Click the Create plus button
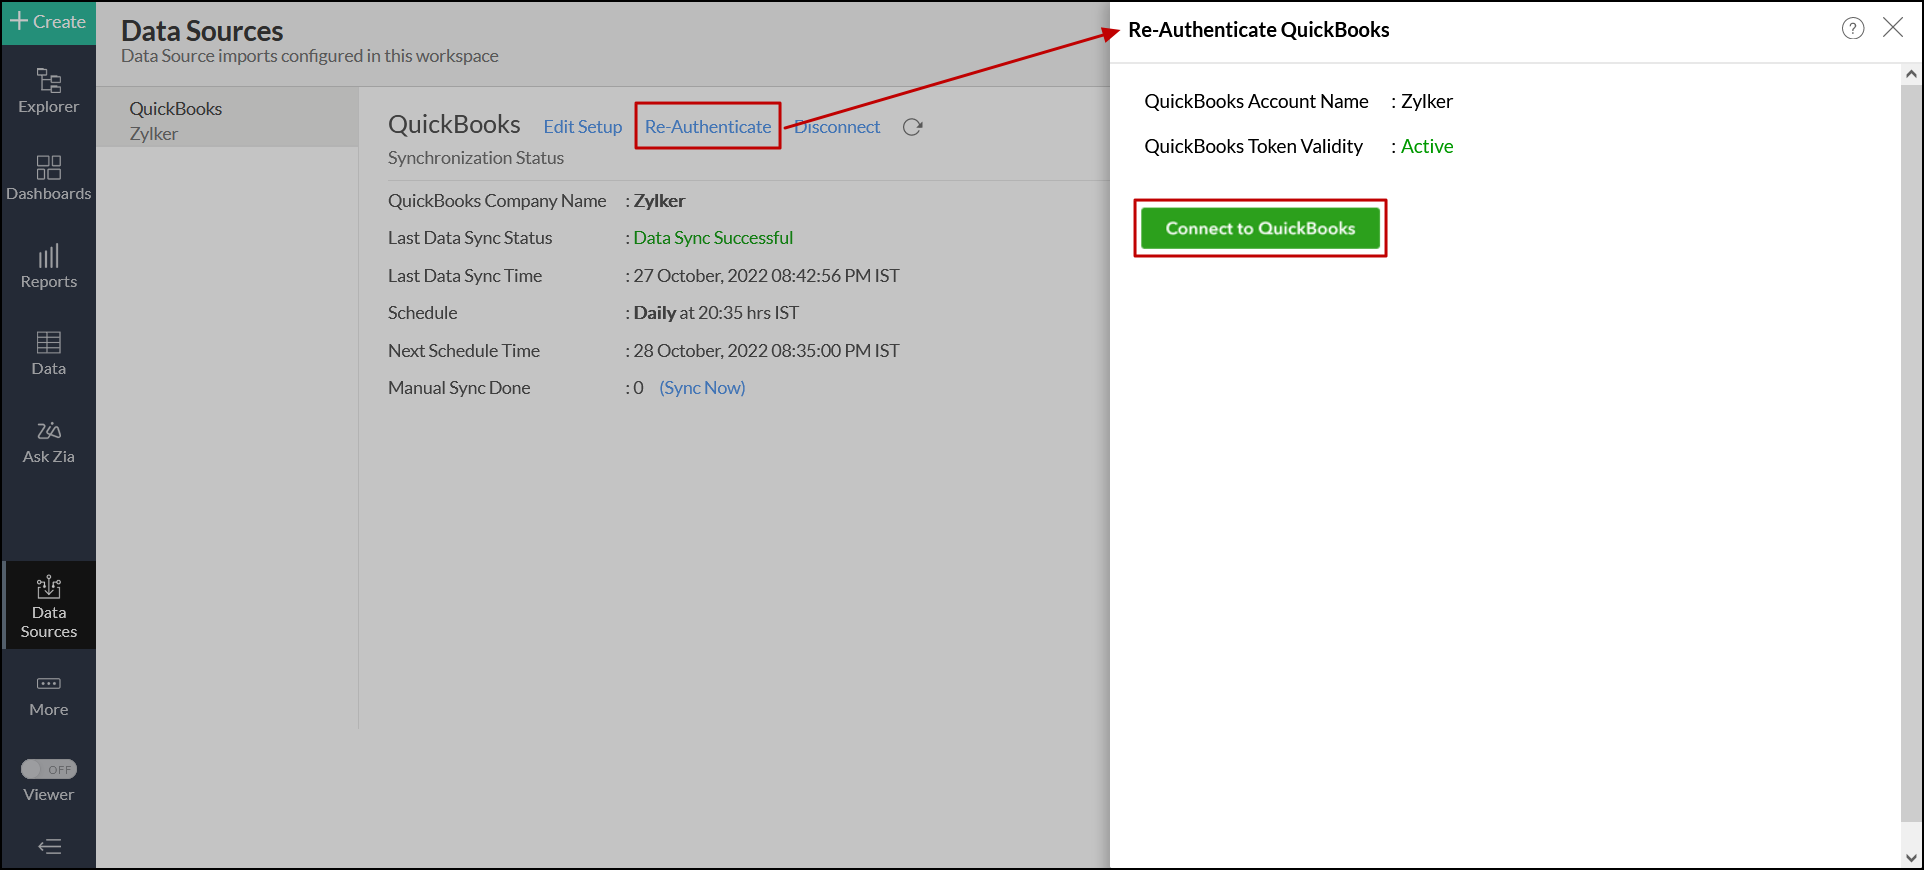Viewport: 1924px width, 870px height. tap(48, 22)
